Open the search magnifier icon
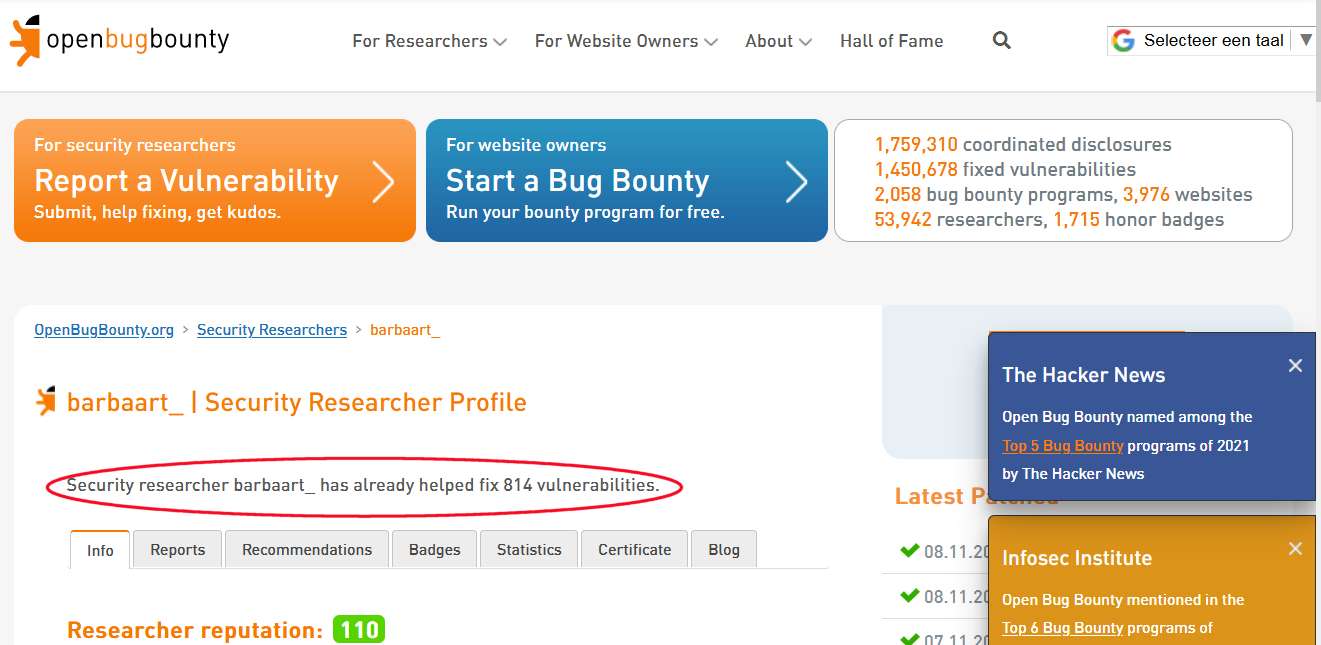The image size is (1321, 645). click(1001, 41)
